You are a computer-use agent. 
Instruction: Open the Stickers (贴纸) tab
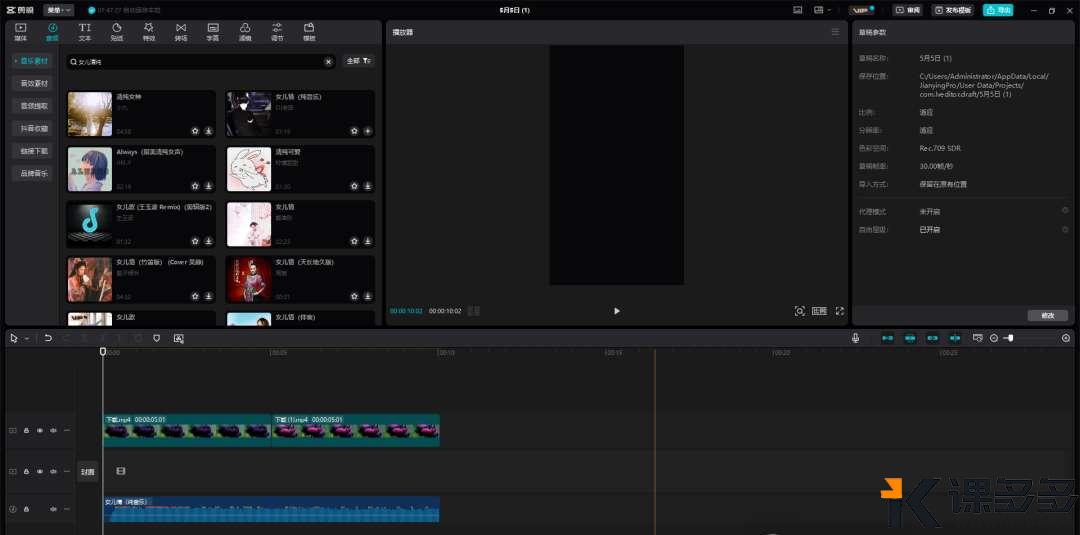tap(117, 32)
